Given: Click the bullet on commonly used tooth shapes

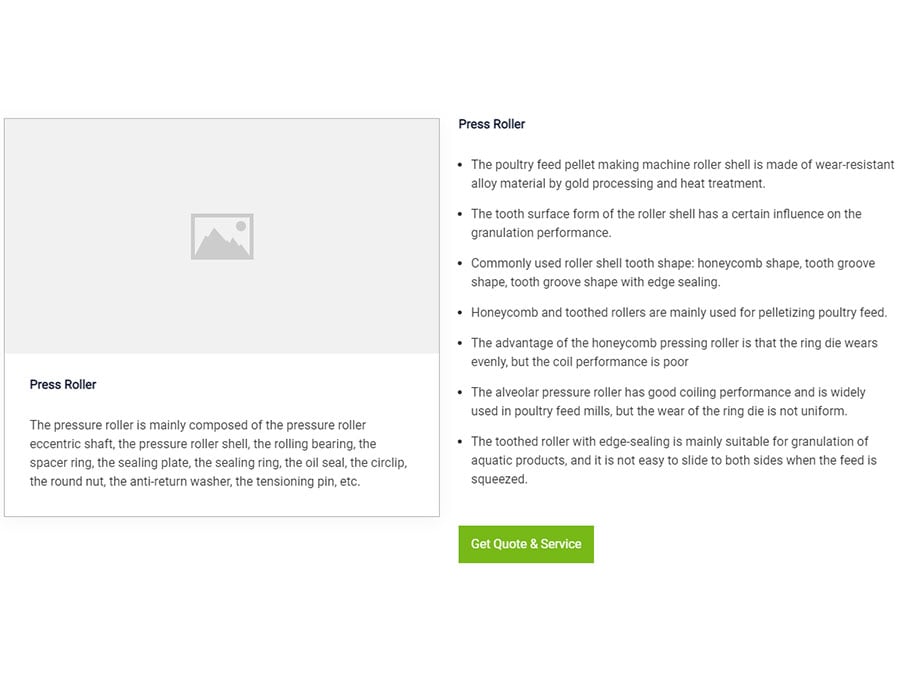Looking at the screenshot, I should [x=672, y=272].
